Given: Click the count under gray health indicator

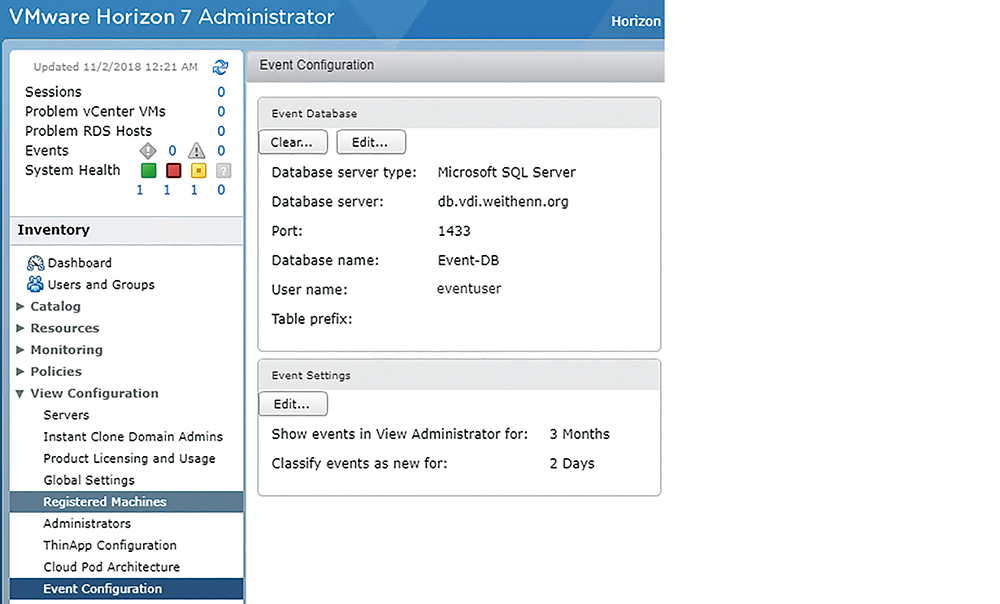Looking at the screenshot, I should pos(221,189).
